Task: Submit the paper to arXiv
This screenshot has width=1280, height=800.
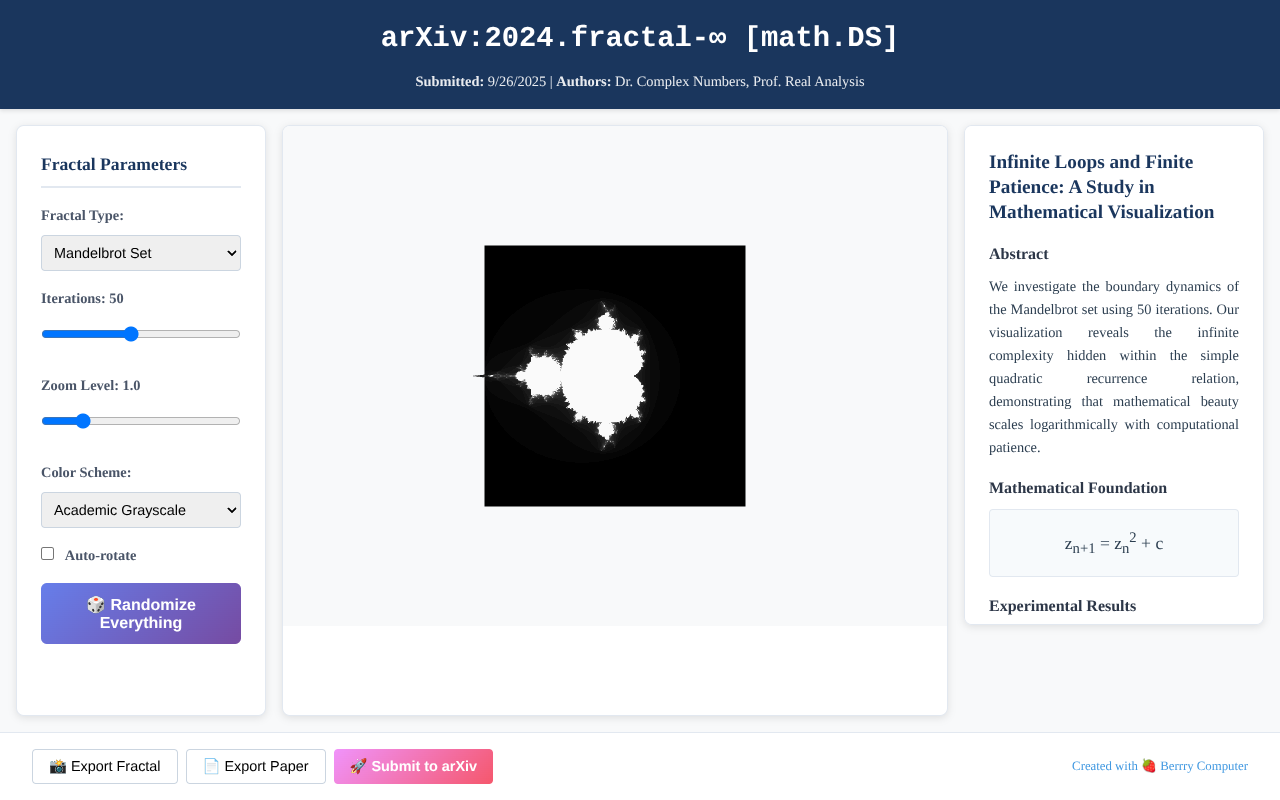Action: coord(413,766)
